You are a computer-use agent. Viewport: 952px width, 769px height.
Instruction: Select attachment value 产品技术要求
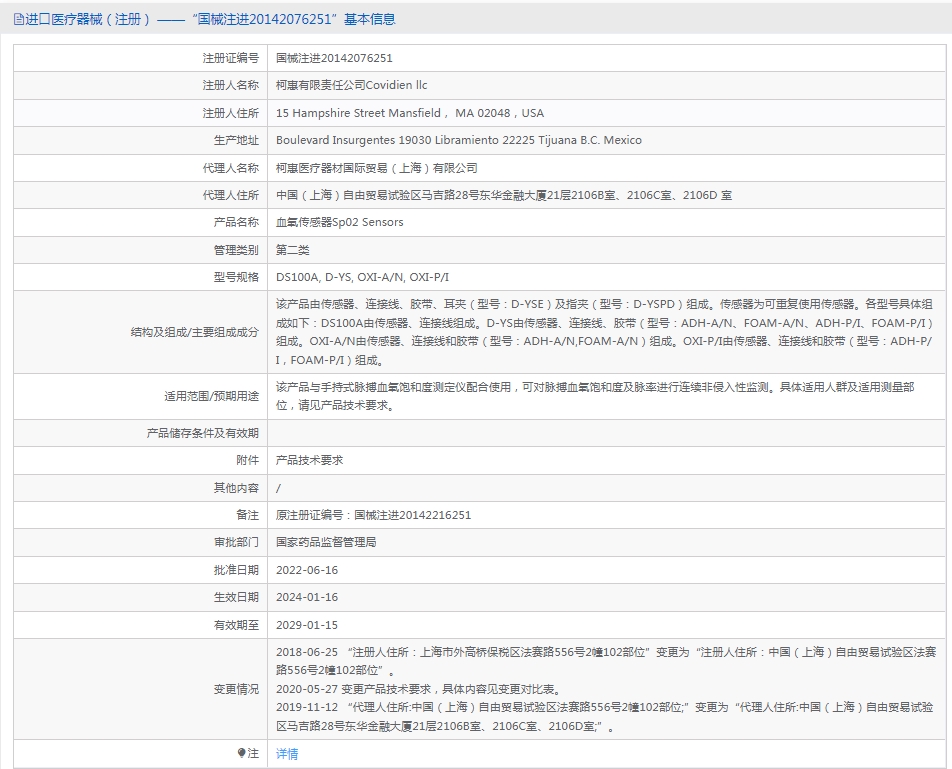tap(309, 461)
